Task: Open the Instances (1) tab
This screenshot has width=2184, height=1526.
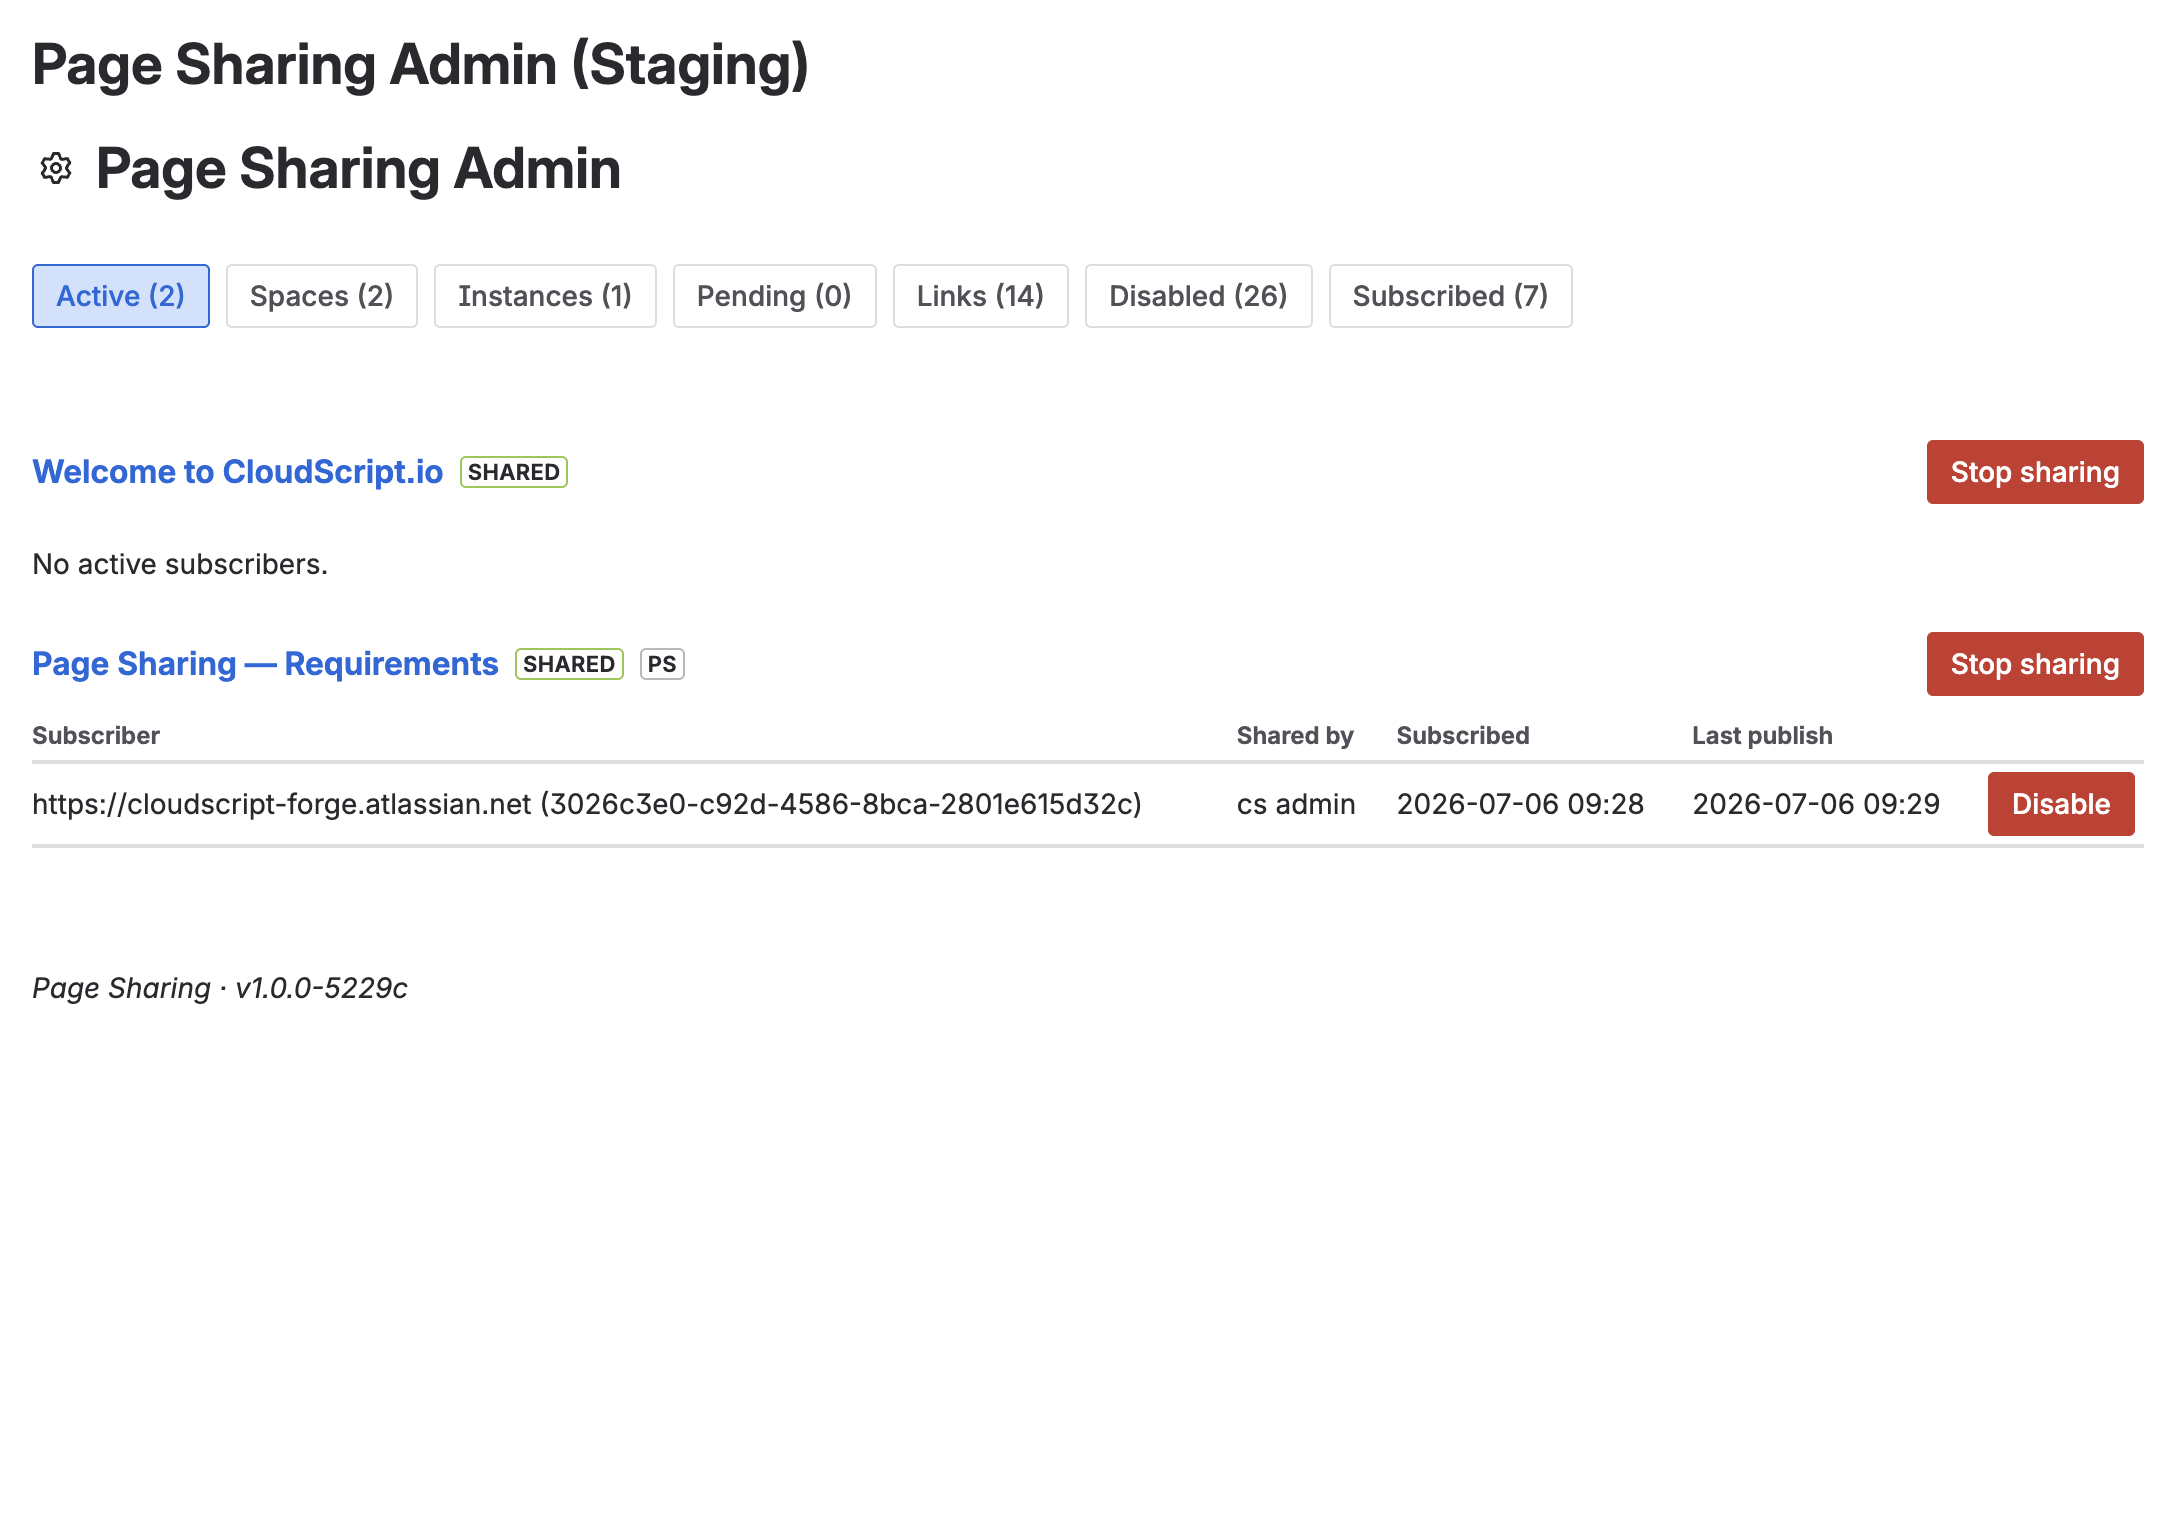Action: [x=545, y=296]
